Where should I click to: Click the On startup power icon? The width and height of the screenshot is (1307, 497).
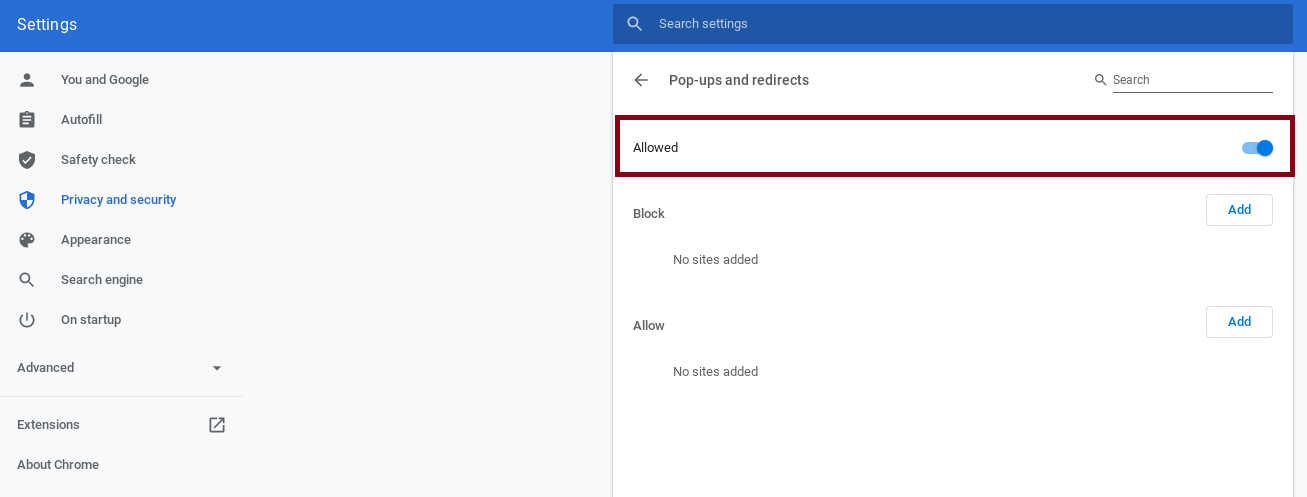(x=27, y=320)
